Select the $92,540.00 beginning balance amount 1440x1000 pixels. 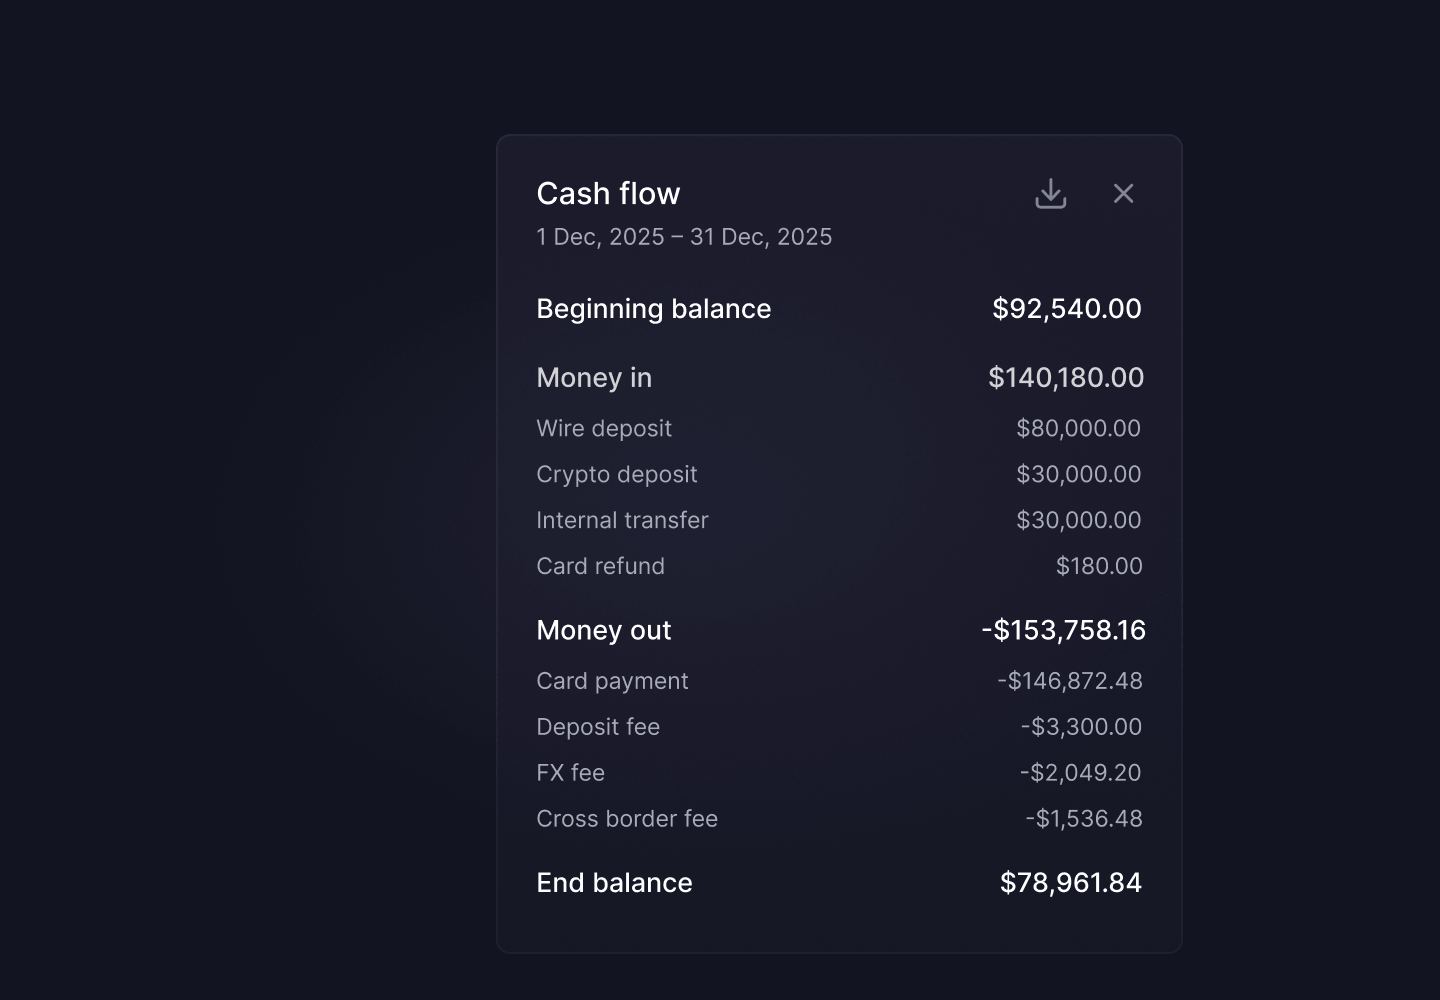pos(1066,309)
